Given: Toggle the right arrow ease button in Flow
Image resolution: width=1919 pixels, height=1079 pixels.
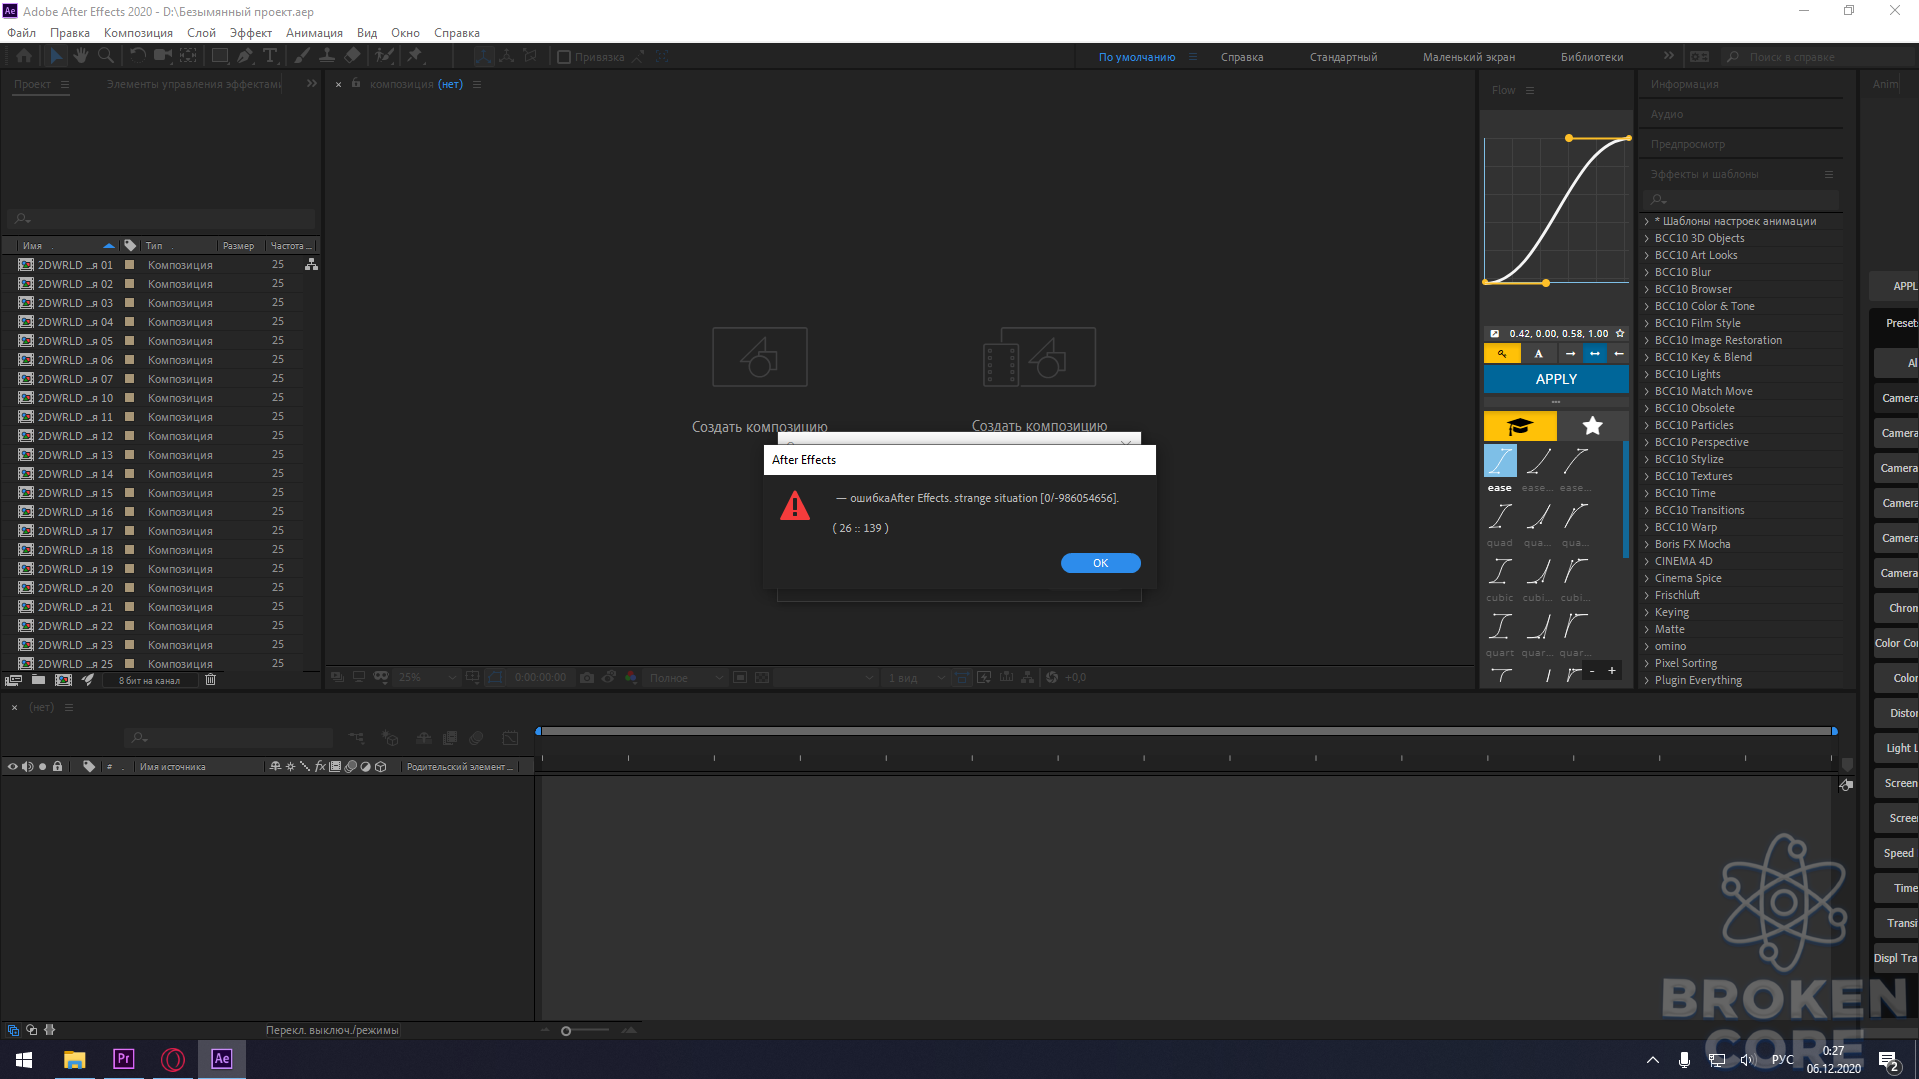Looking at the screenshot, I should [1570, 354].
